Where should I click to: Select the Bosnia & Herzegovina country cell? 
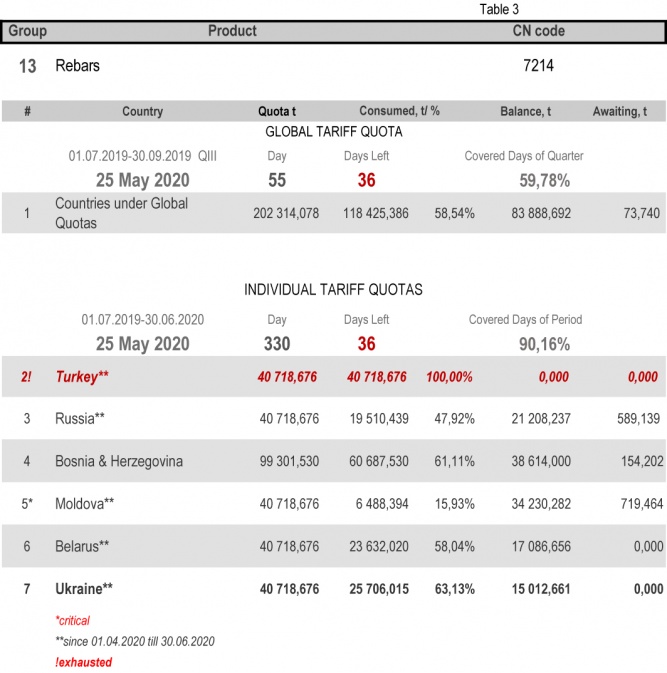click(119, 462)
